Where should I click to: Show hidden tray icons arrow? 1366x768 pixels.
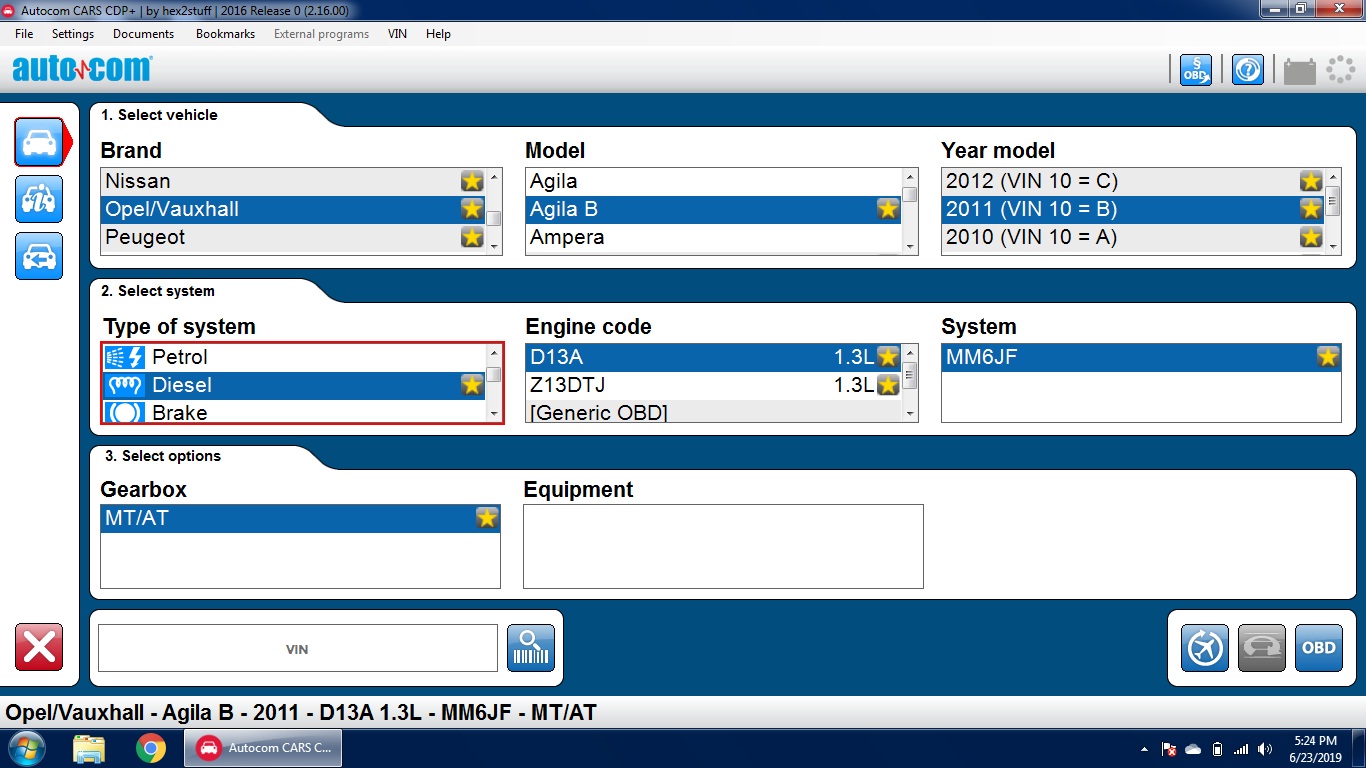point(1144,749)
